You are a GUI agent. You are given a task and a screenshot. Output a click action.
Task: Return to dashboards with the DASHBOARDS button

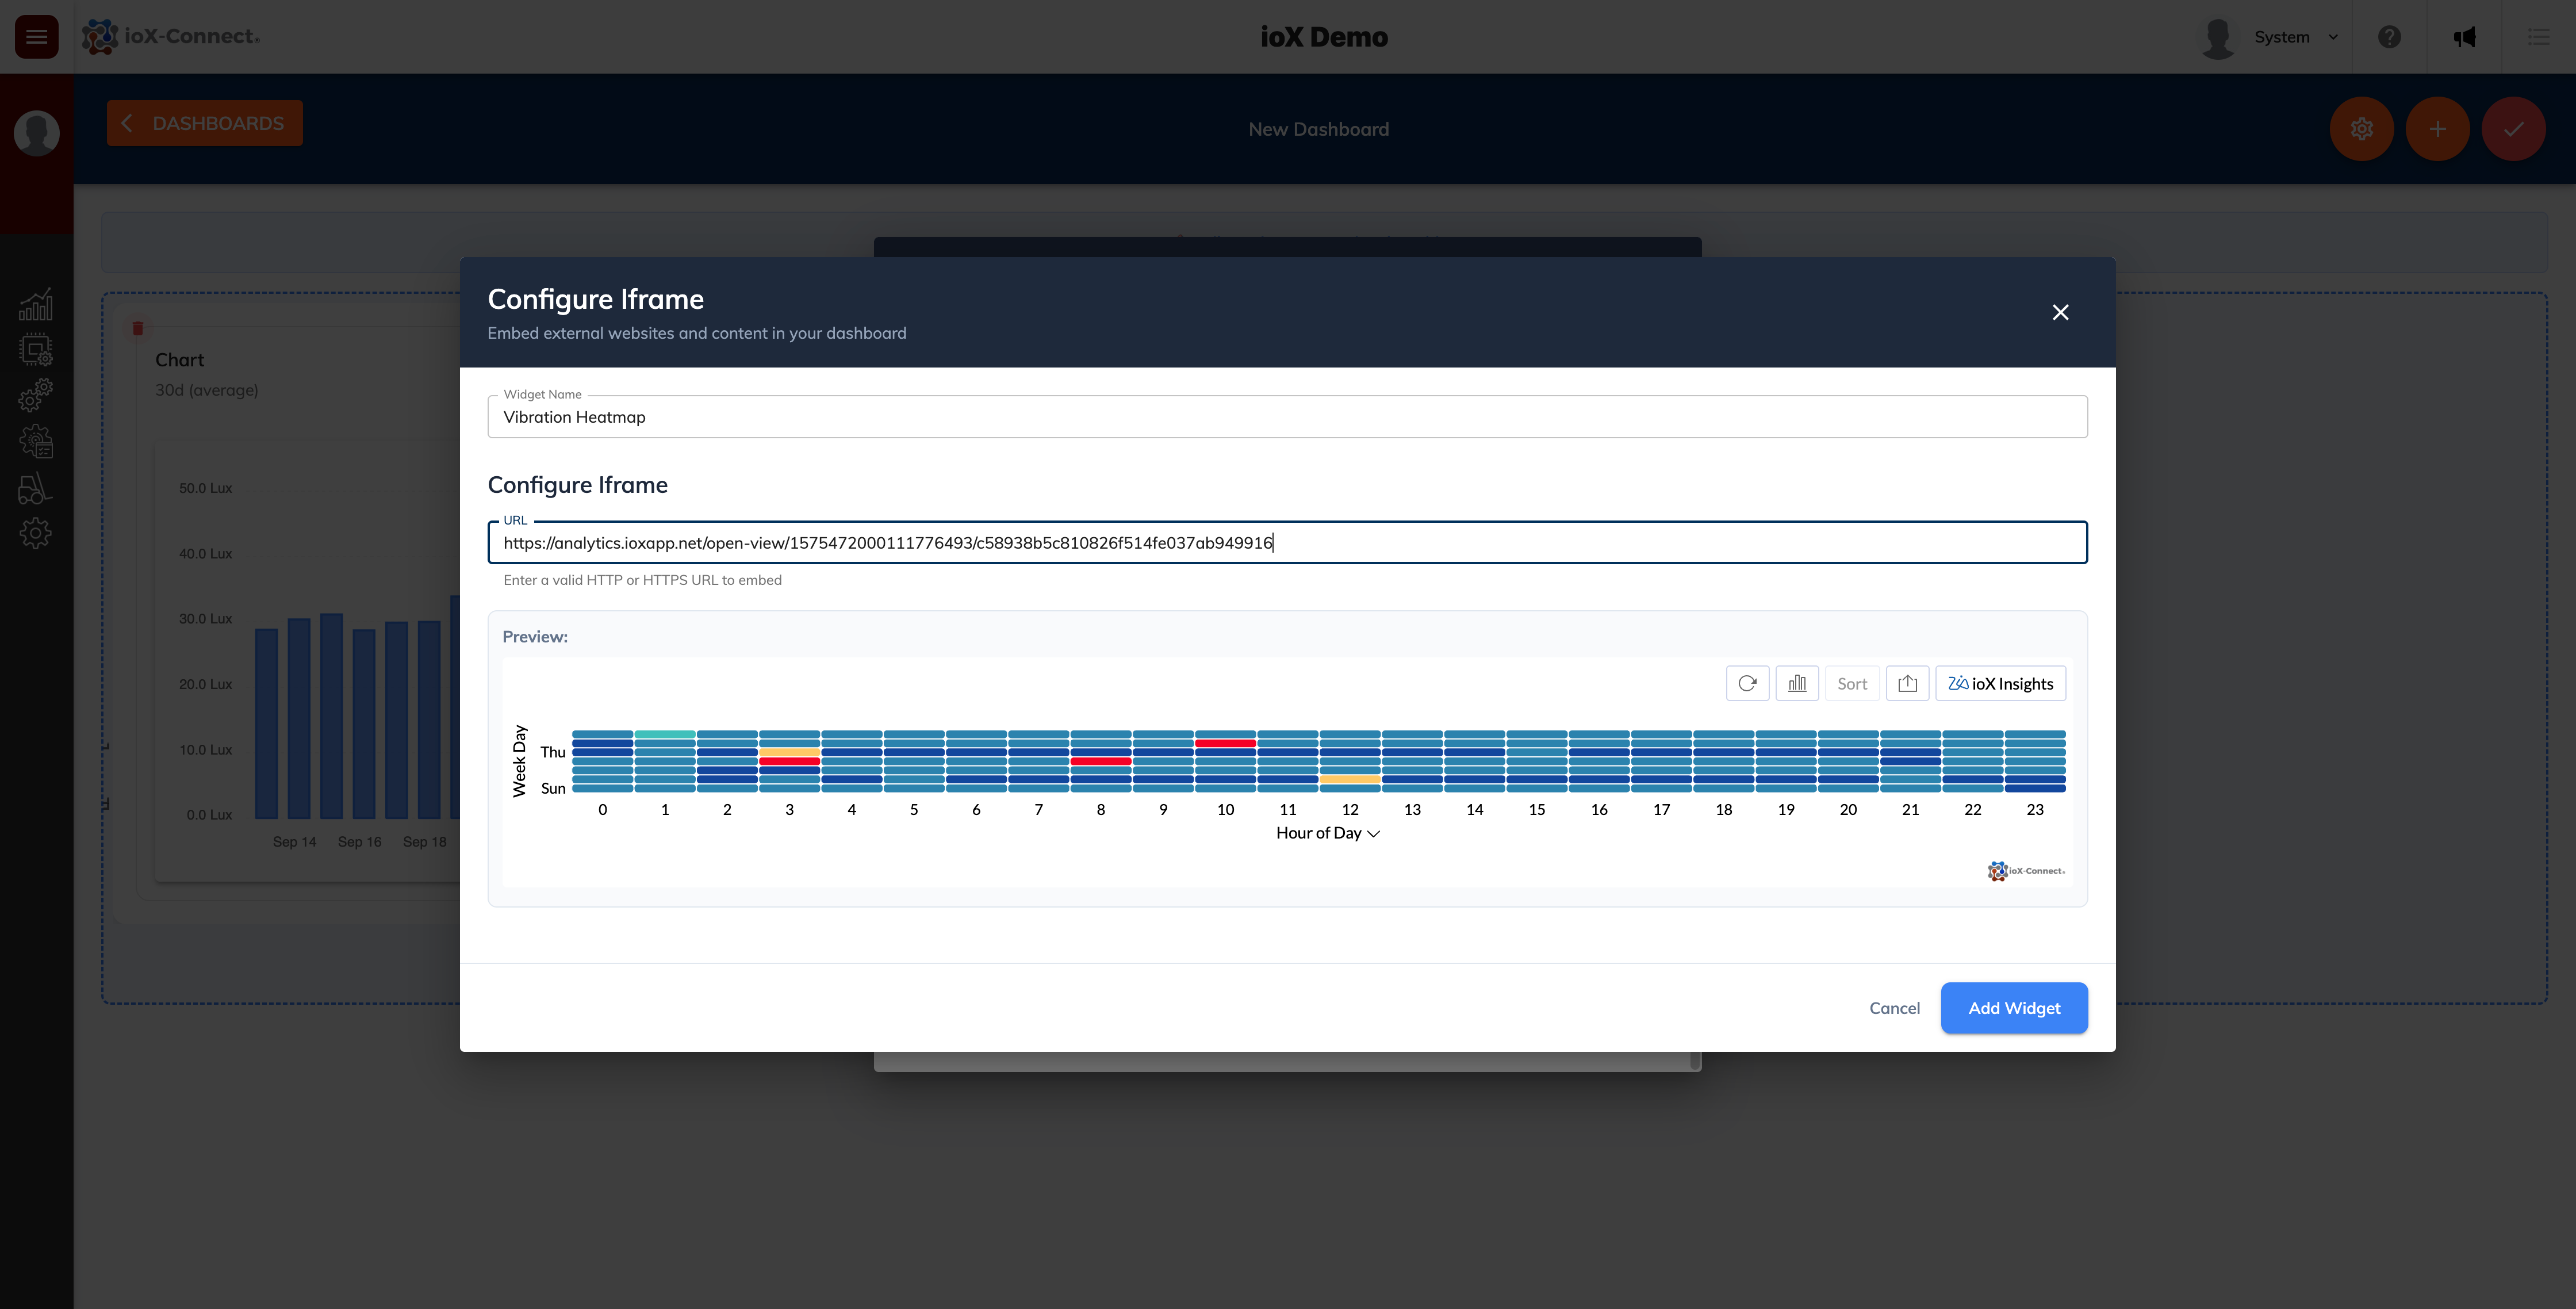204,122
